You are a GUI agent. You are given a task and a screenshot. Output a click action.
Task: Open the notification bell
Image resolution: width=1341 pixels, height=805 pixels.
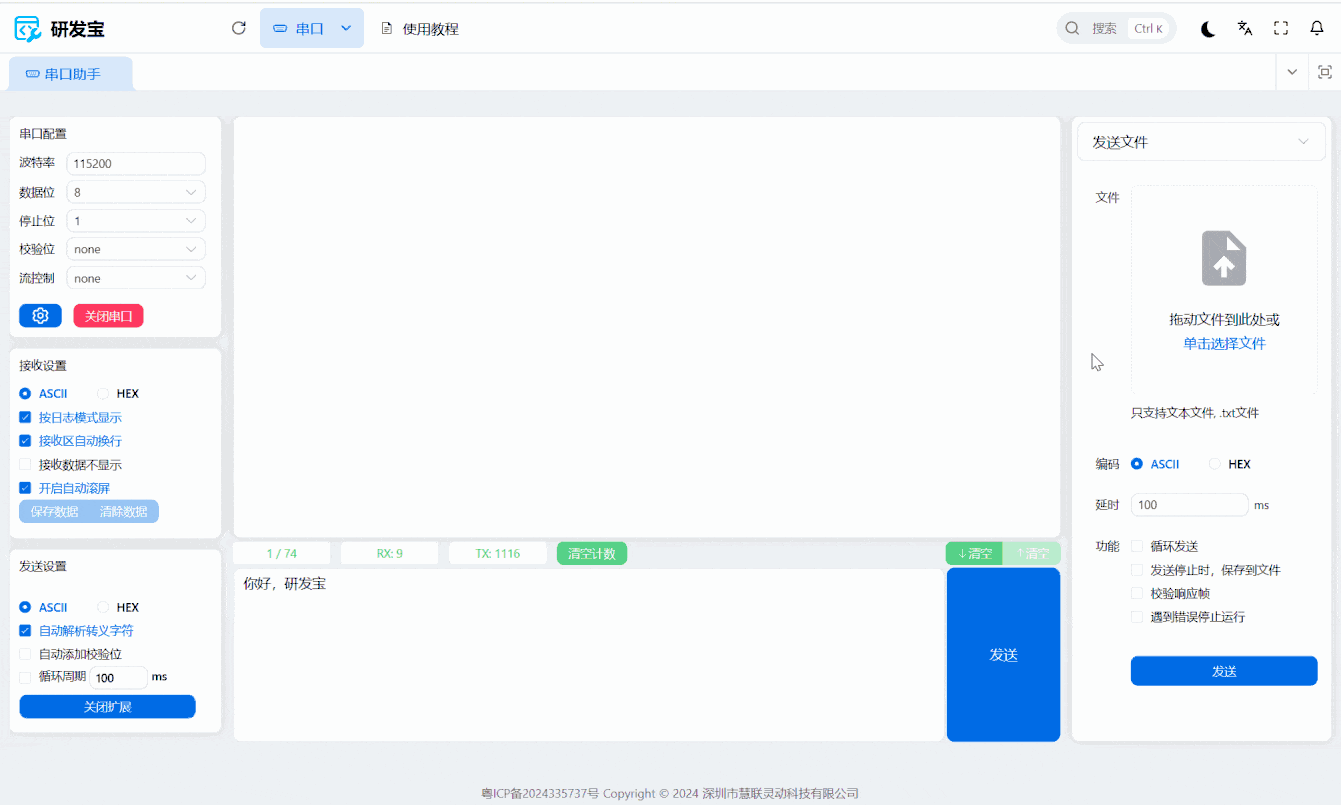(1317, 29)
